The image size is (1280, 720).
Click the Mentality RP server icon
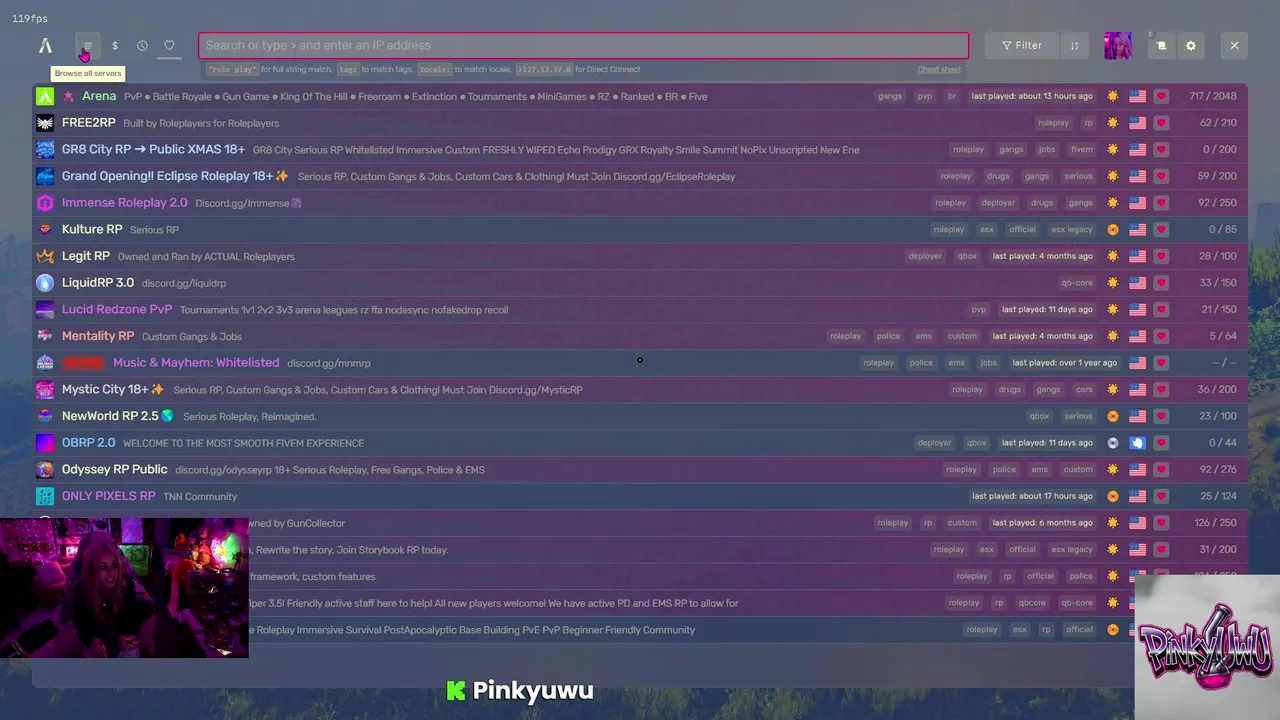click(x=45, y=336)
